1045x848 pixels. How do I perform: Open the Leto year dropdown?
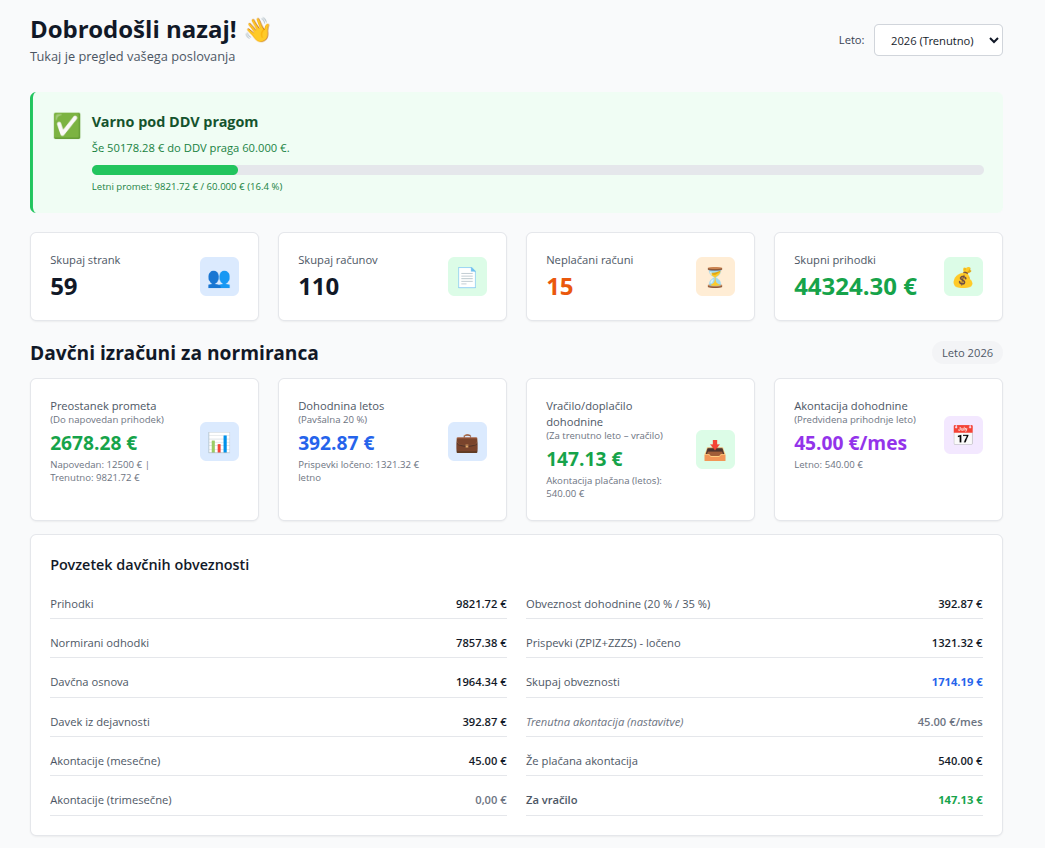click(938, 41)
